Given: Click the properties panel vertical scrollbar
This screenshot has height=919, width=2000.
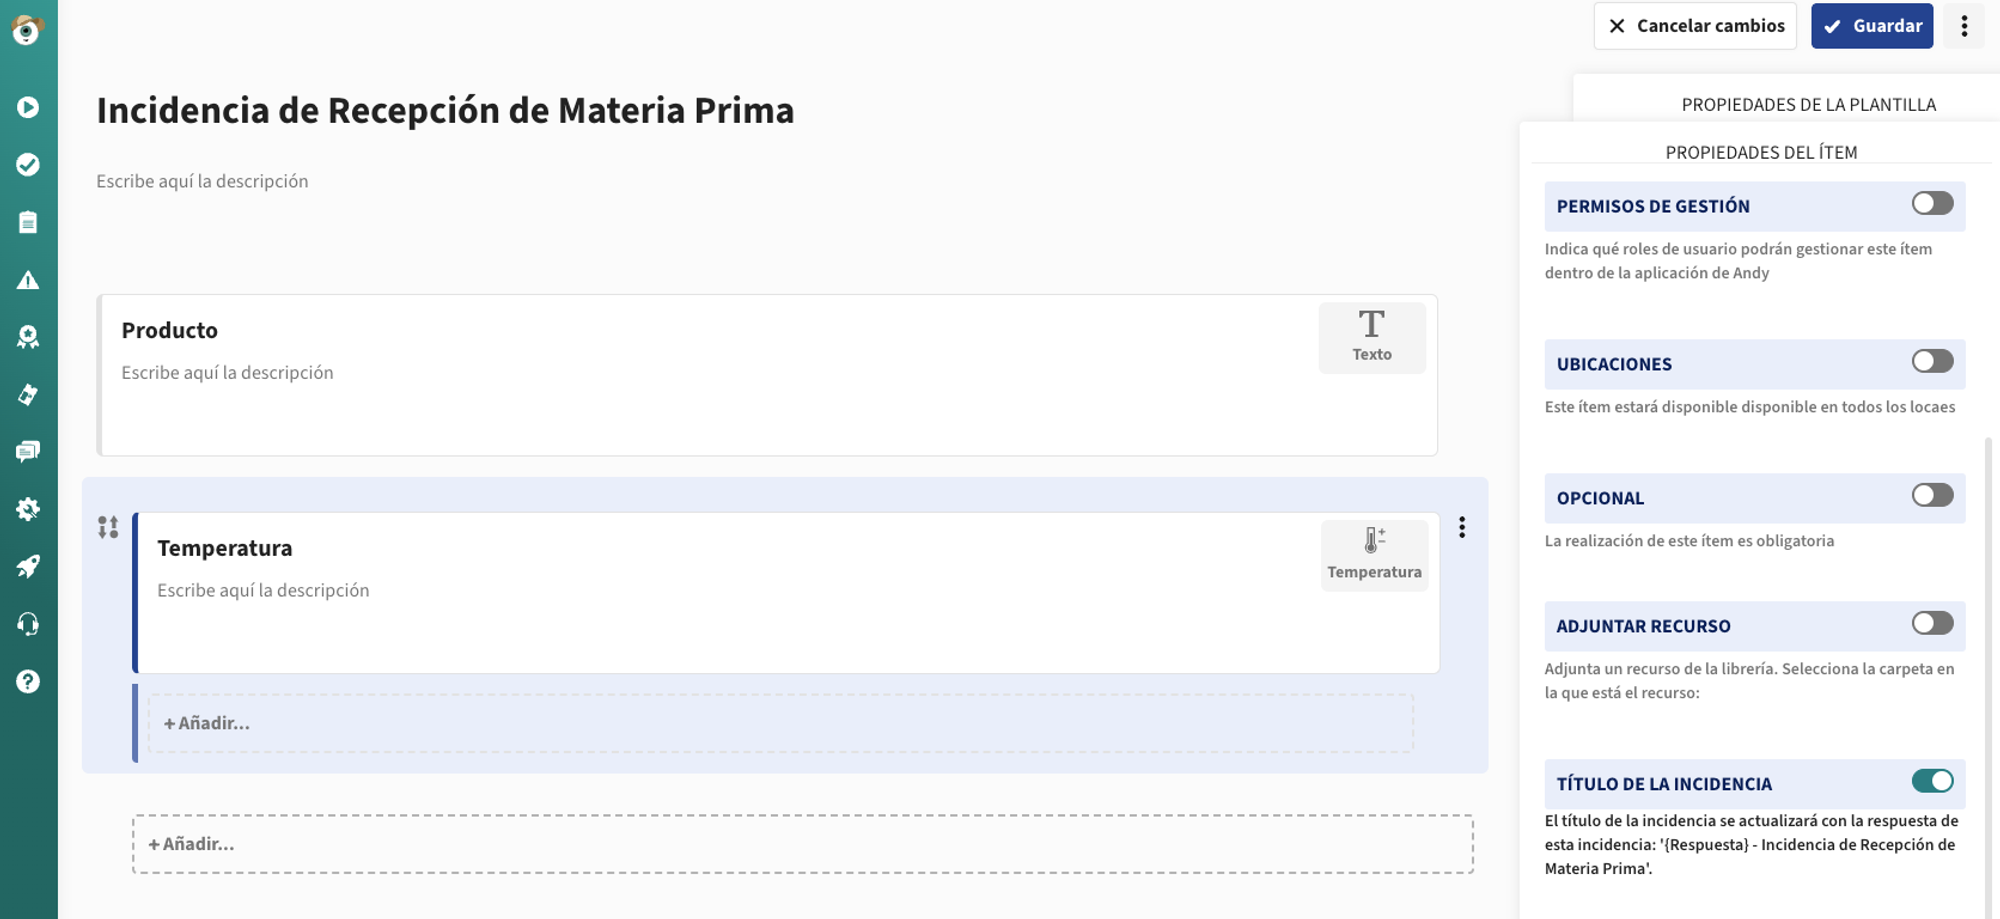Looking at the screenshot, I should (1988, 650).
